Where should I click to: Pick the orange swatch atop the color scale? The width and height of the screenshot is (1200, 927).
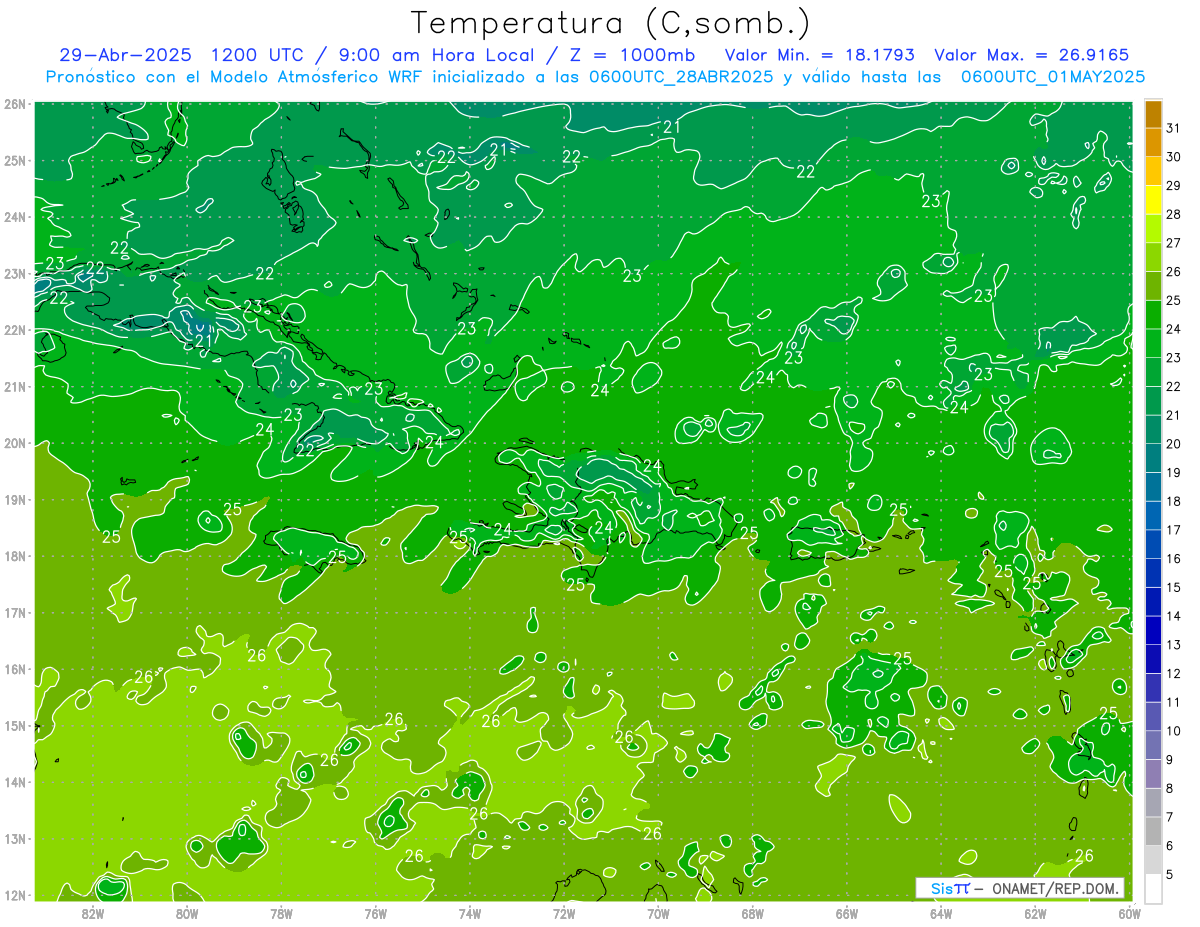point(1153,114)
